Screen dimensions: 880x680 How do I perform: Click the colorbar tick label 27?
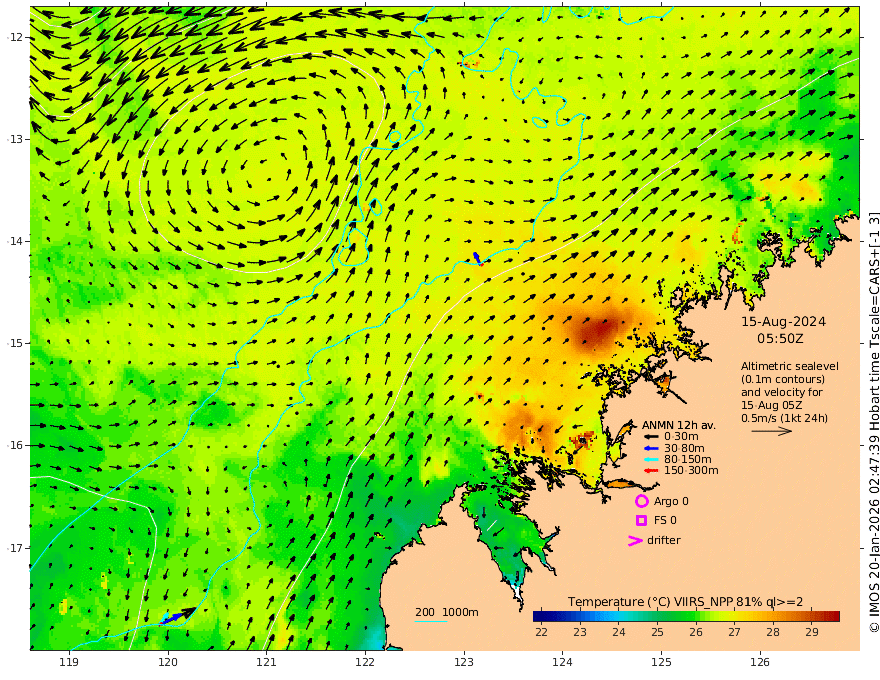(x=735, y=632)
